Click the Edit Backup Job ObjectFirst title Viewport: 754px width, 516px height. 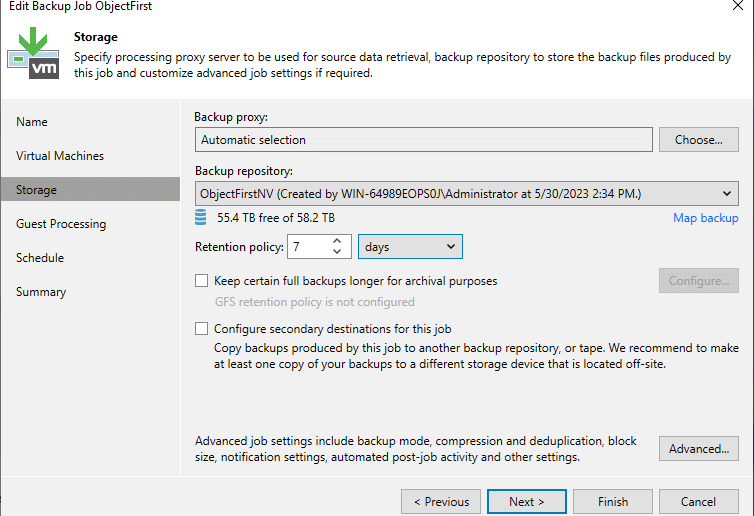coord(80,6)
